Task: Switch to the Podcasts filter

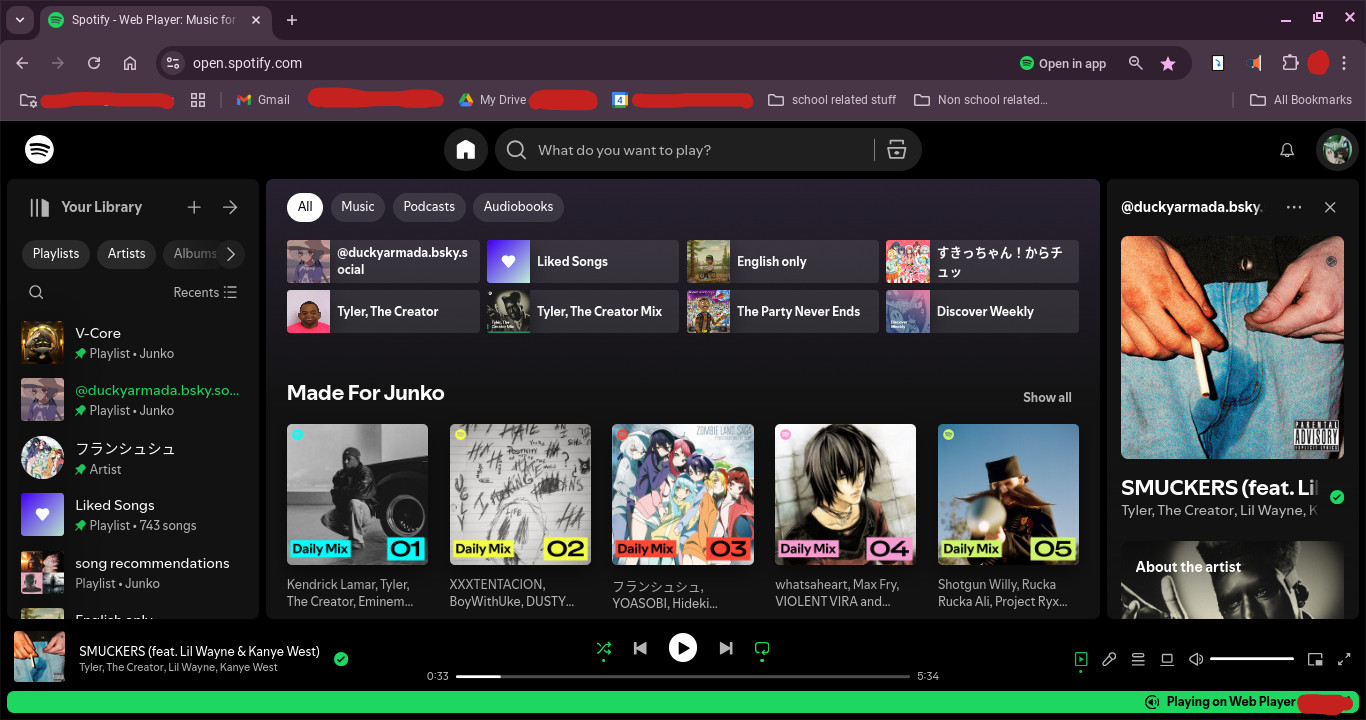Action: pyautogui.click(x=429, y=207)
